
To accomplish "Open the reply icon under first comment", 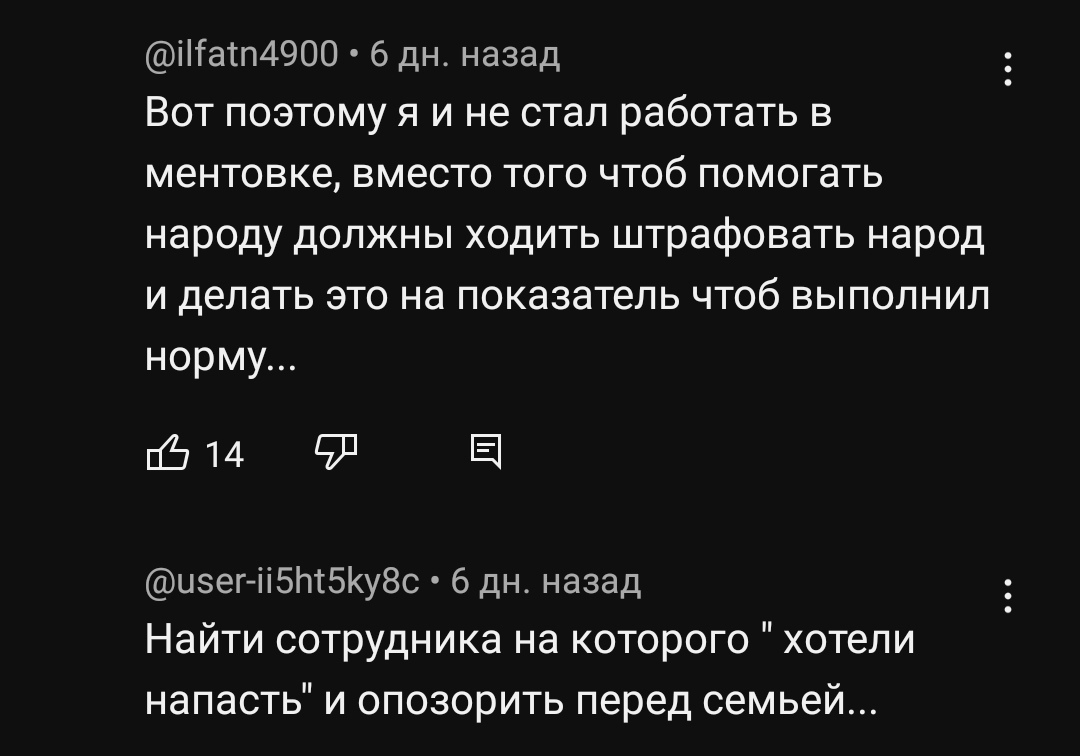I will [486, 453].
